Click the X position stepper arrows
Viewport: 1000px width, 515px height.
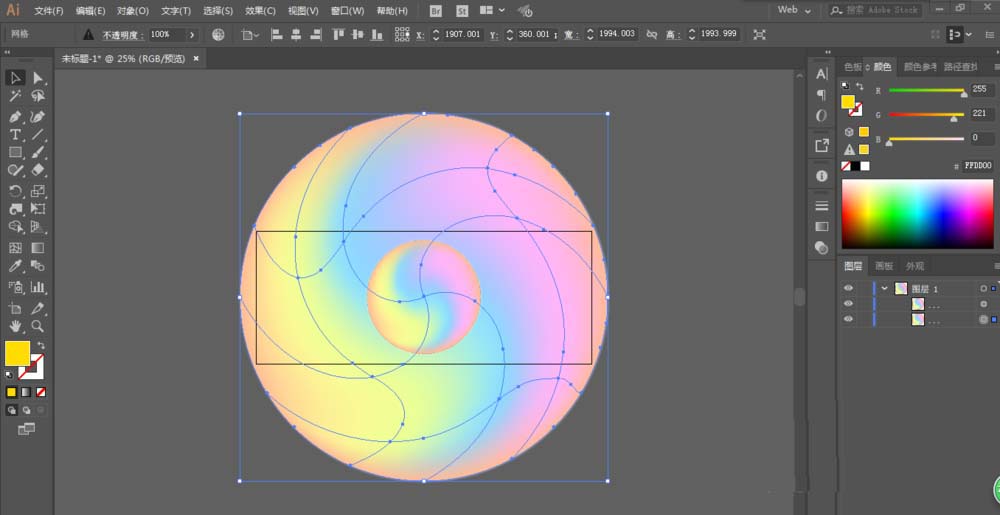[x=436, y=34]
